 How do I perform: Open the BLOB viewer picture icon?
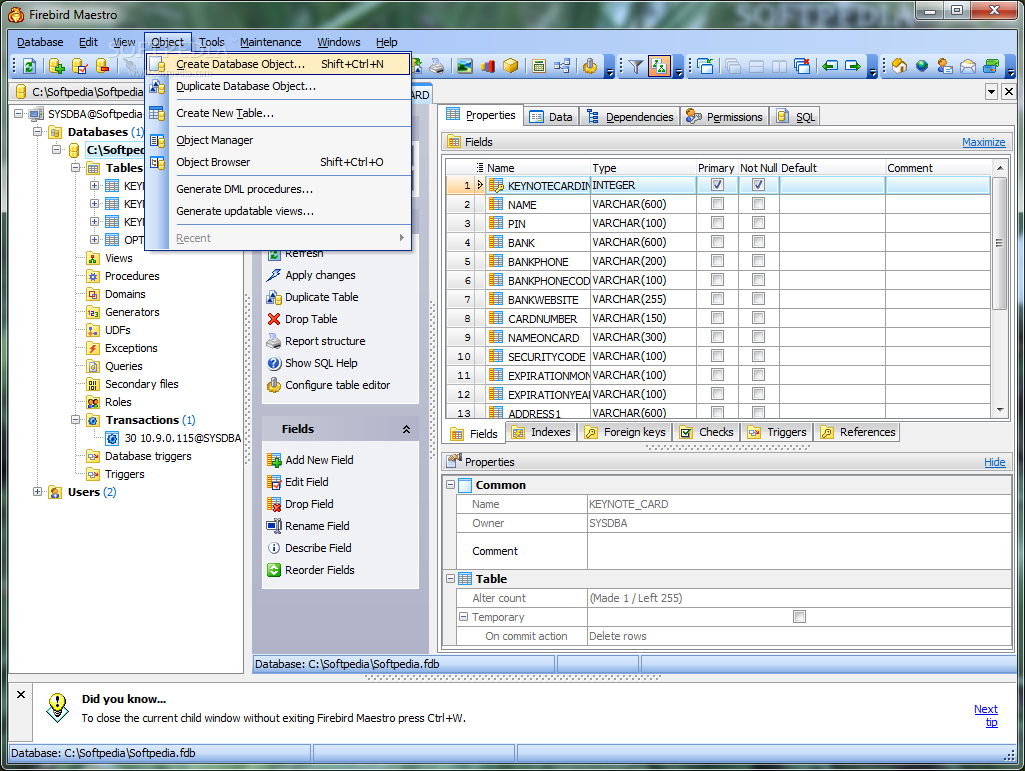465,66
